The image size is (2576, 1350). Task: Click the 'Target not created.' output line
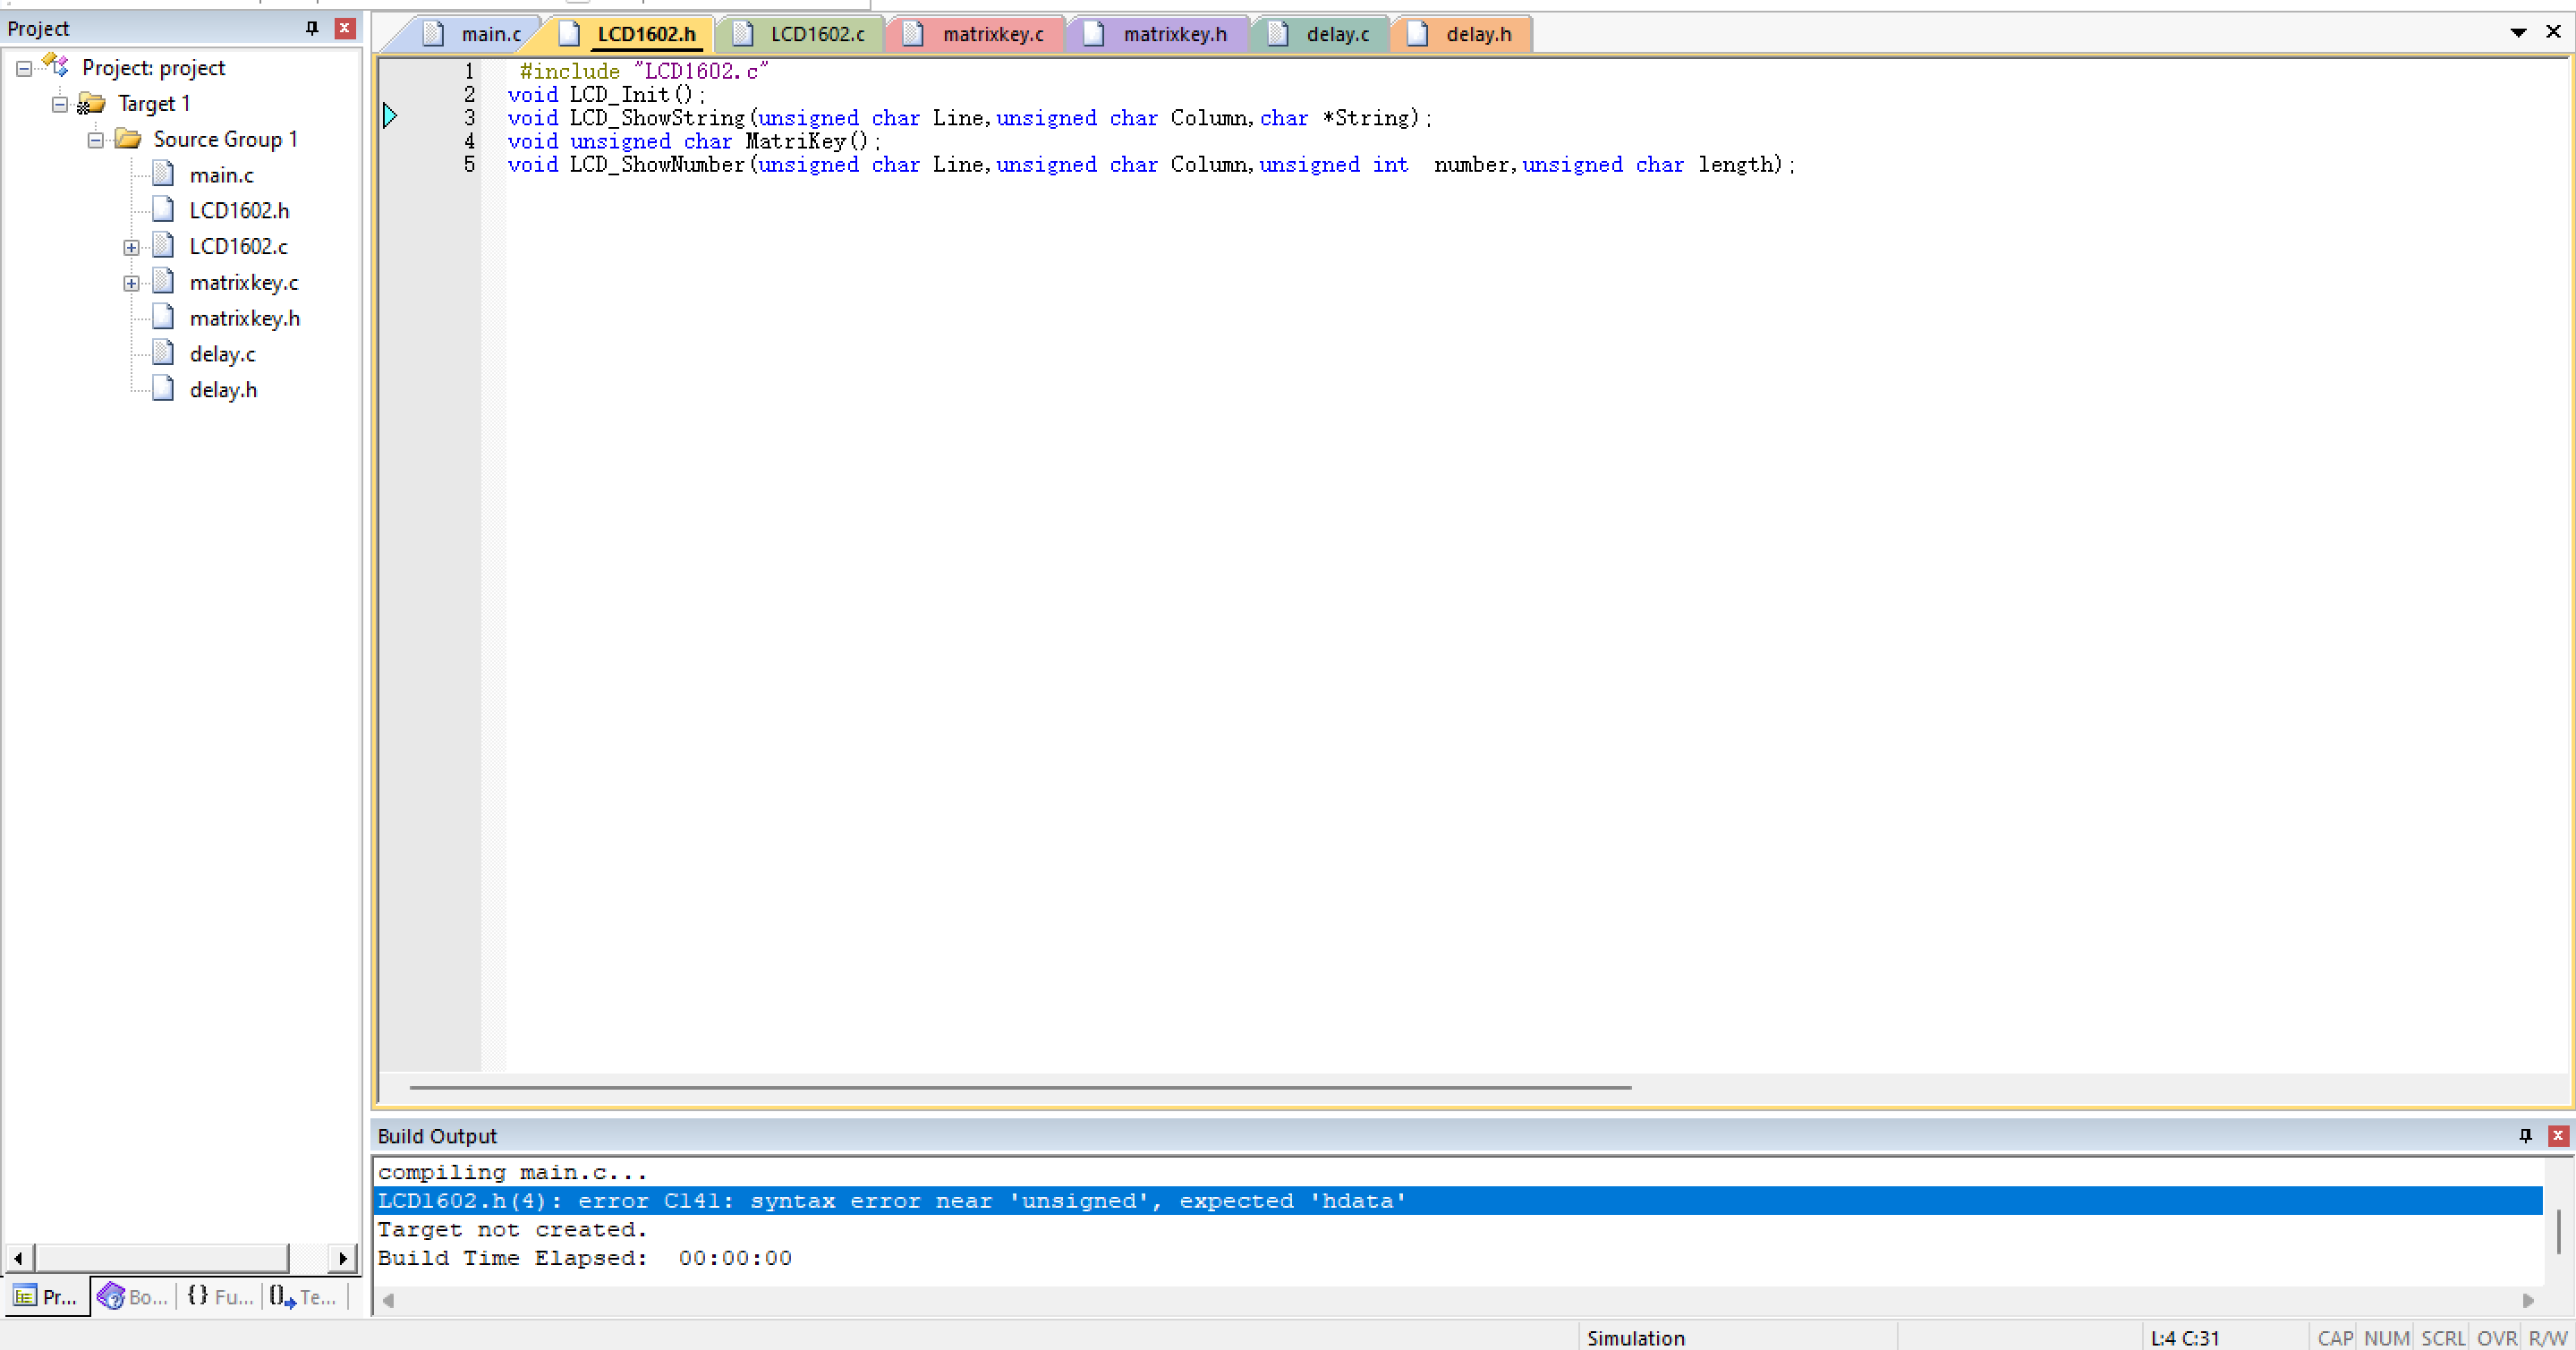pos(512,1230)
